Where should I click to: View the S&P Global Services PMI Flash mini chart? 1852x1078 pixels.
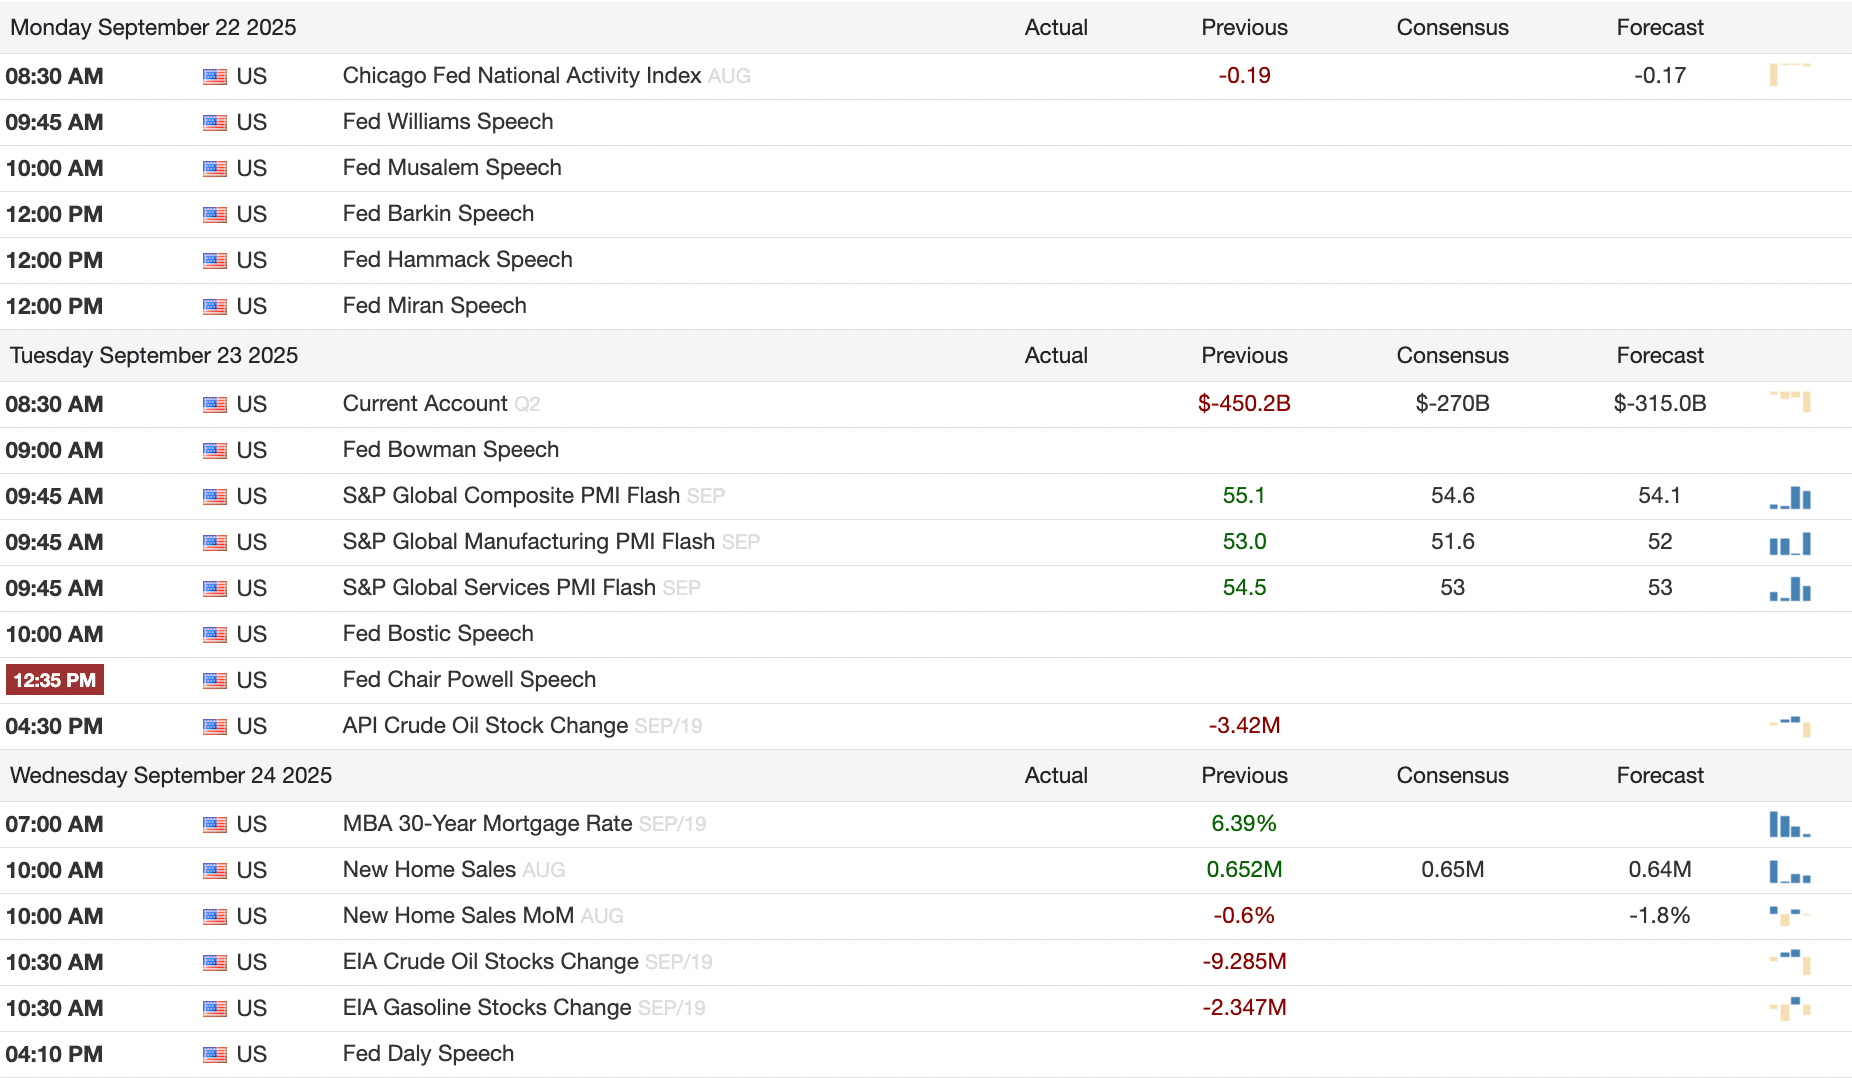coord(1789,589)
